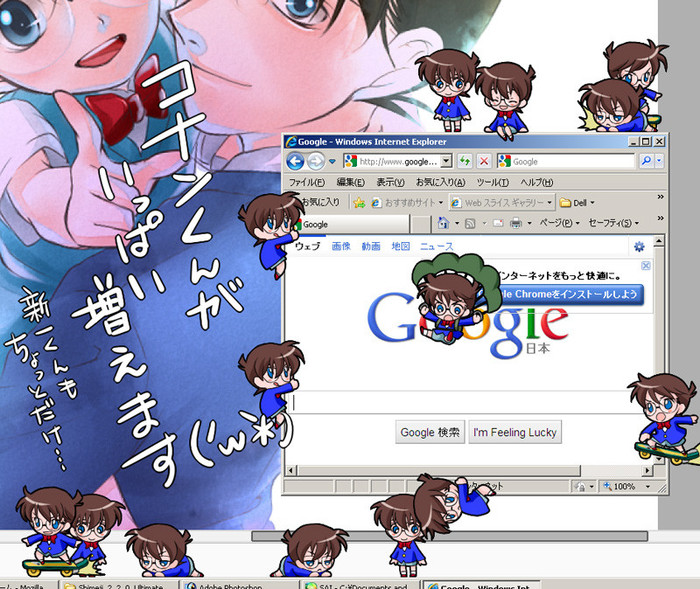The height and width of the screenshot is (589, 700).
Task: Click the SAI canvas horizontal scrollbar behind IE
Action: tap(450, 536)
